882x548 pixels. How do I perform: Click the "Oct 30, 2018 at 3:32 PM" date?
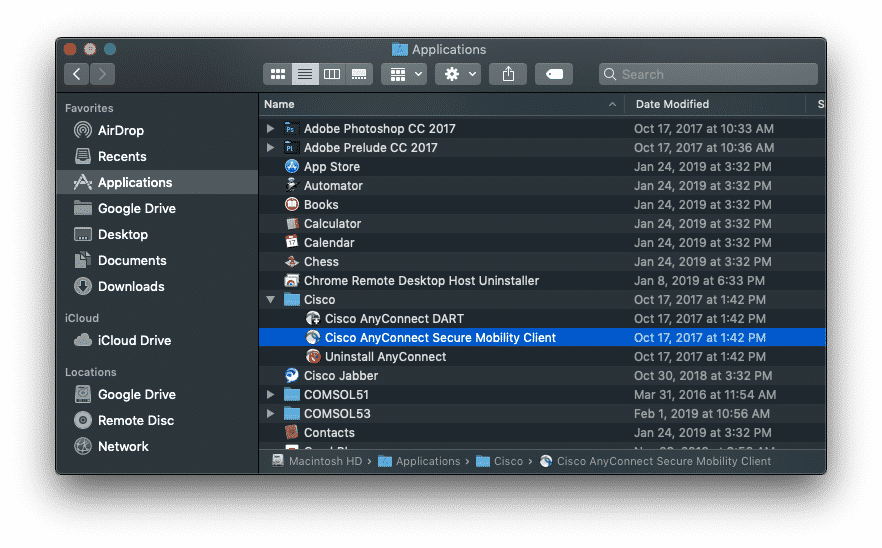[703, 376]
